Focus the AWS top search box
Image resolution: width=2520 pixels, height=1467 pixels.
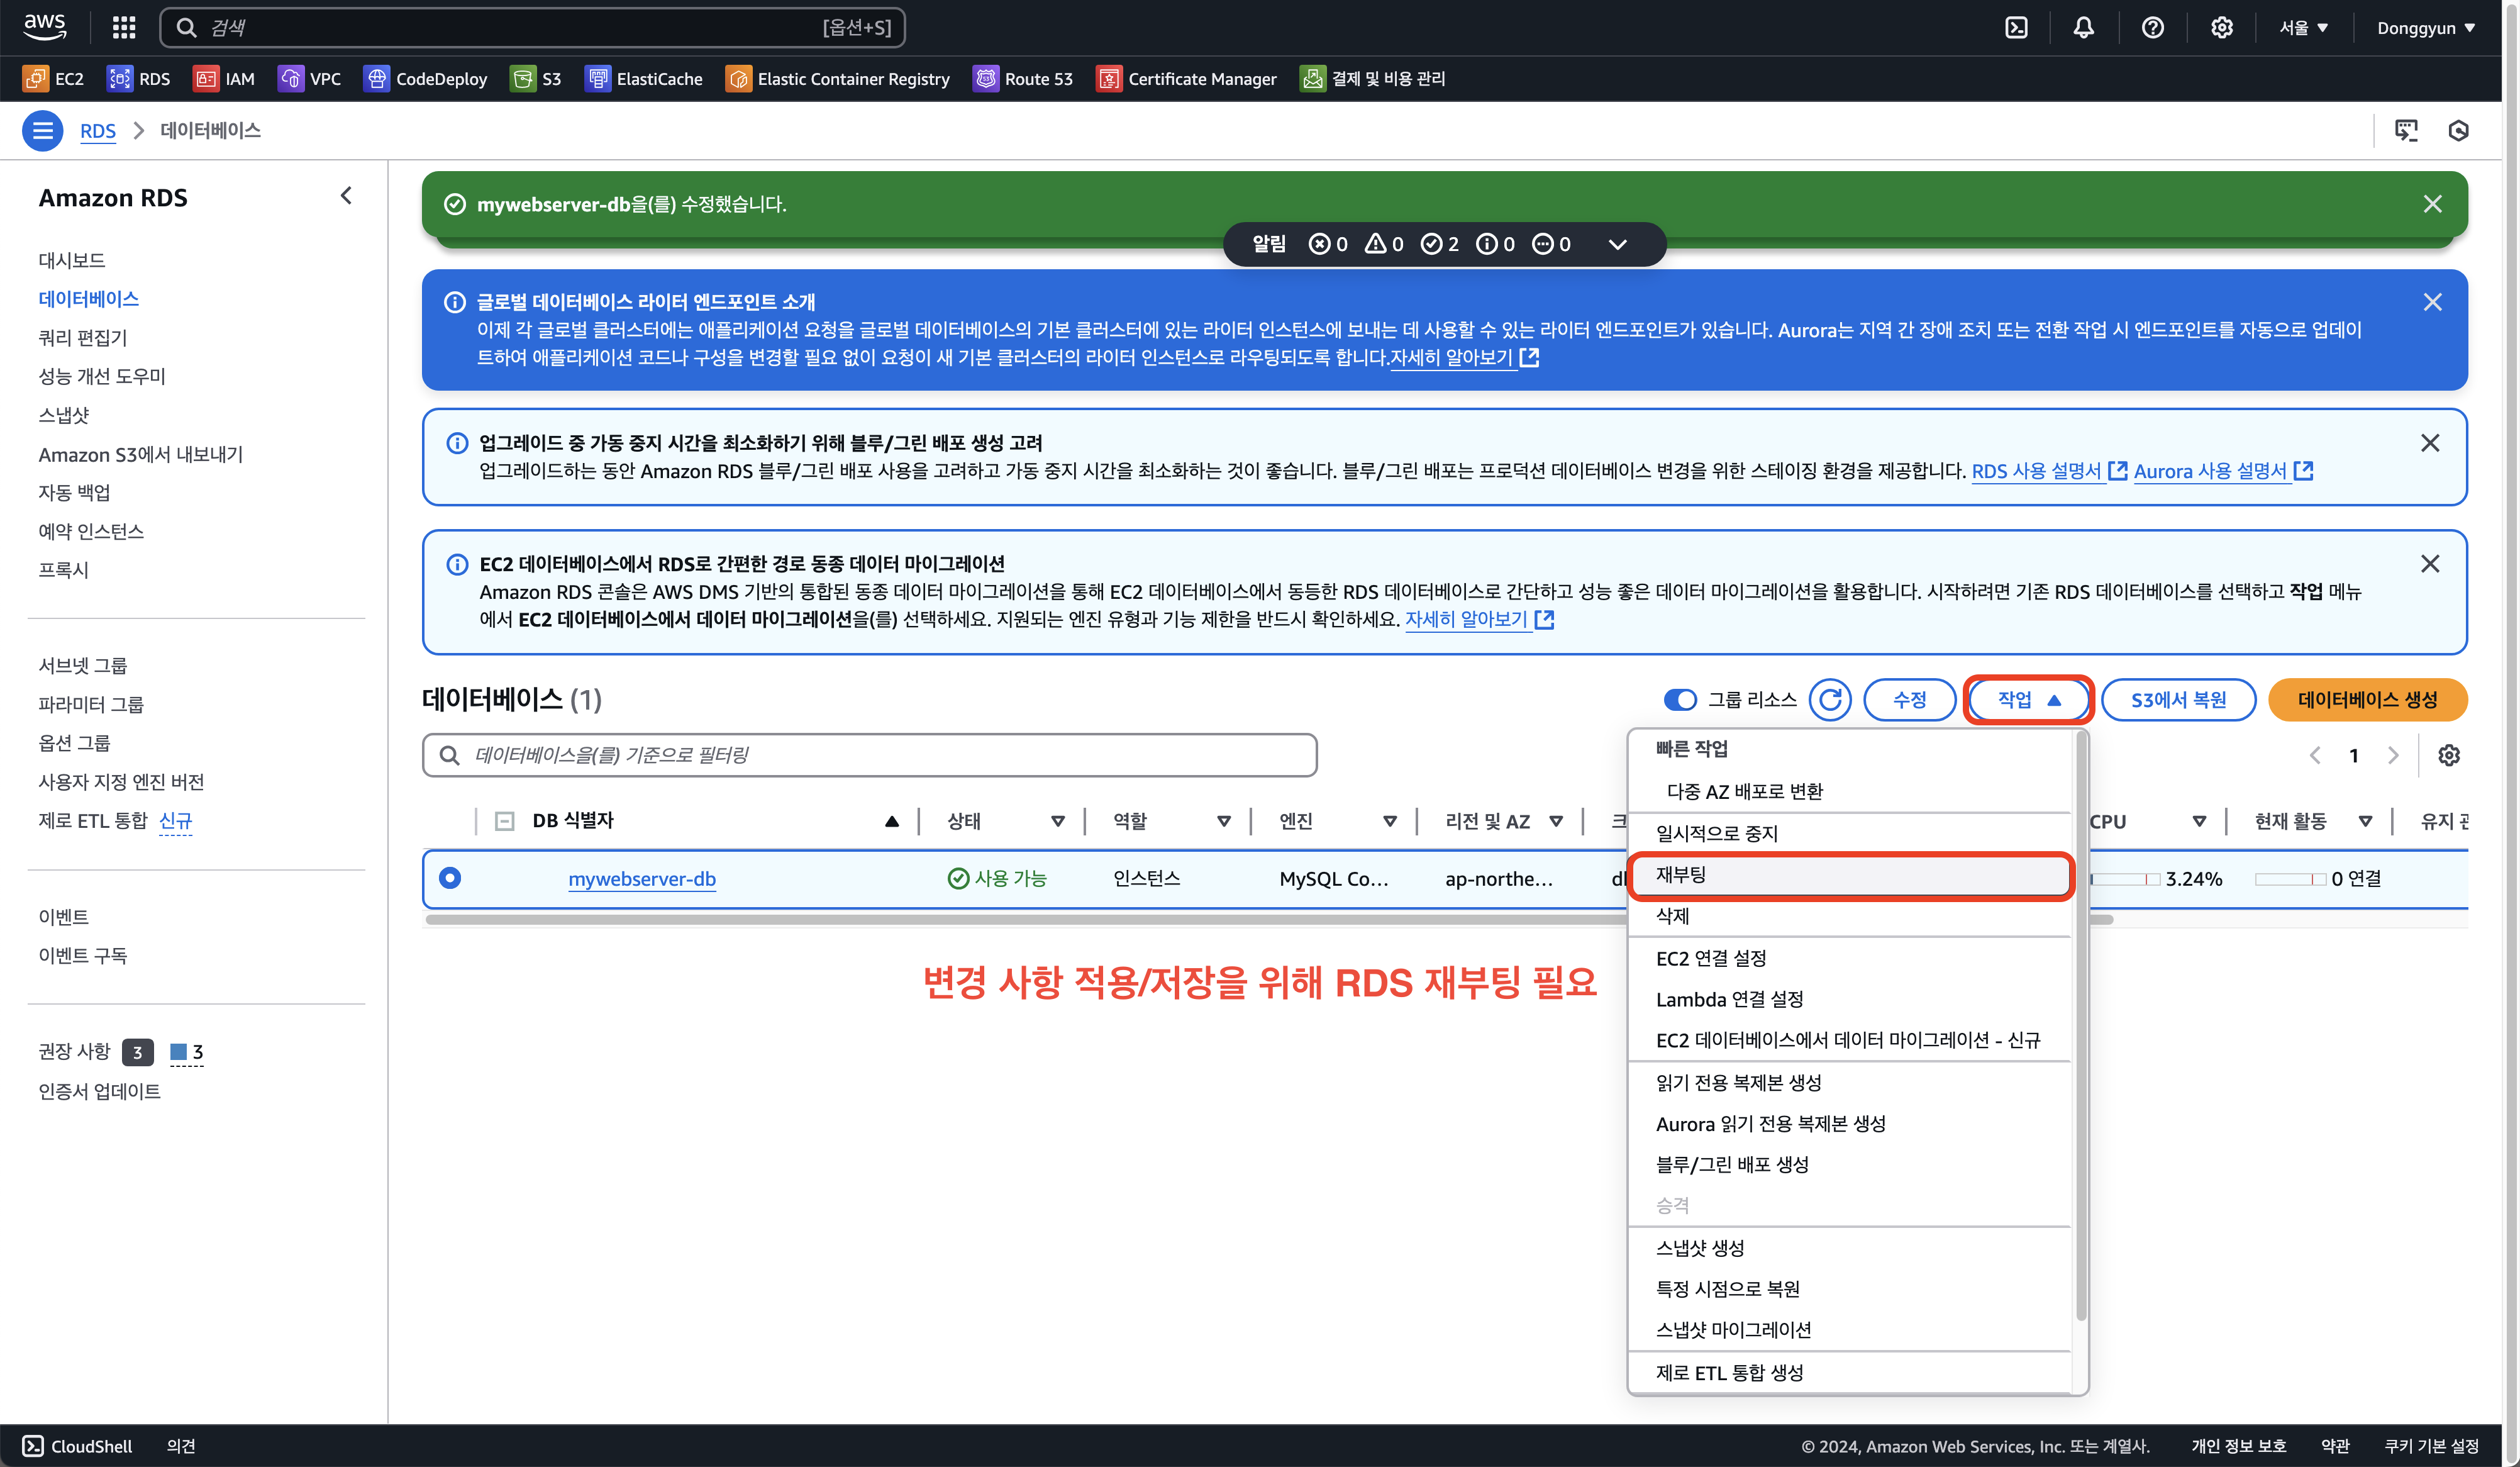coord(532,27)
